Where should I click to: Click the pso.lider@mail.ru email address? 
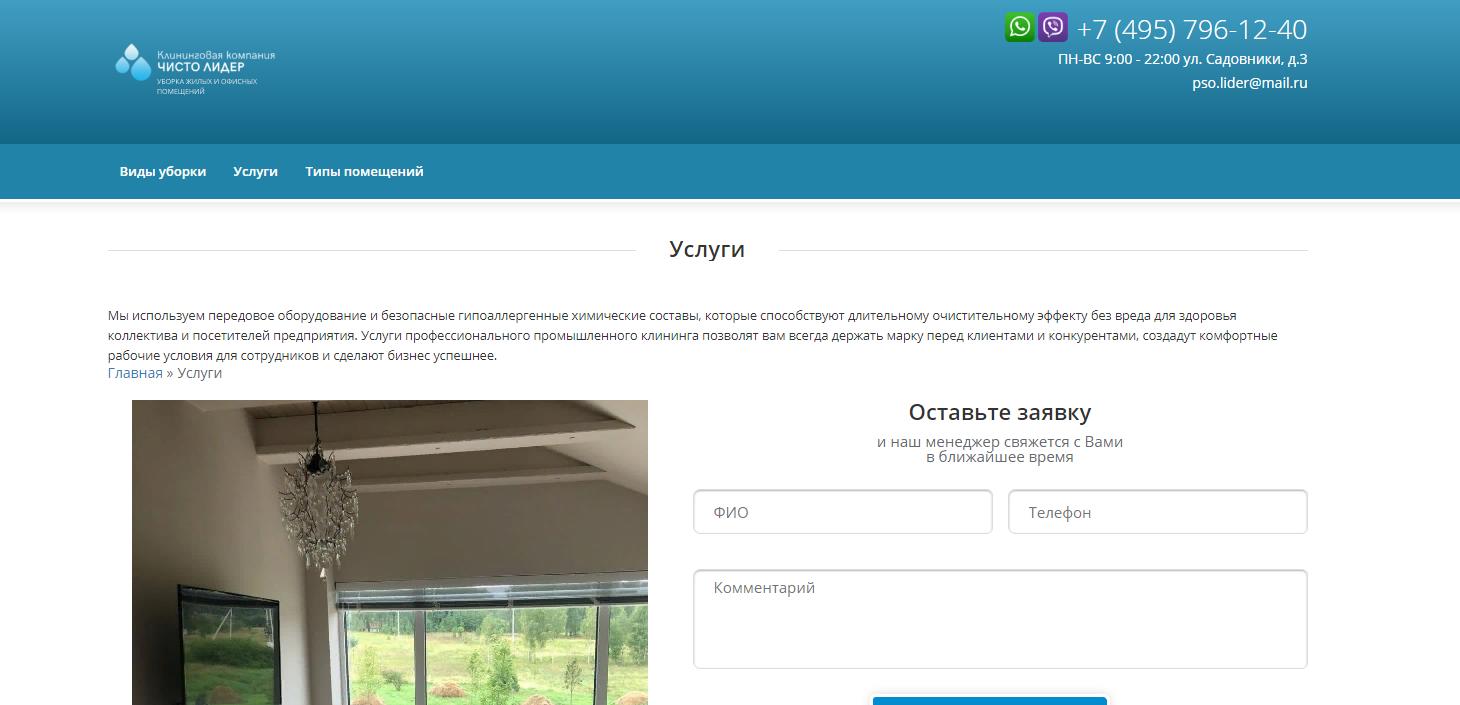click(1250, 83)
